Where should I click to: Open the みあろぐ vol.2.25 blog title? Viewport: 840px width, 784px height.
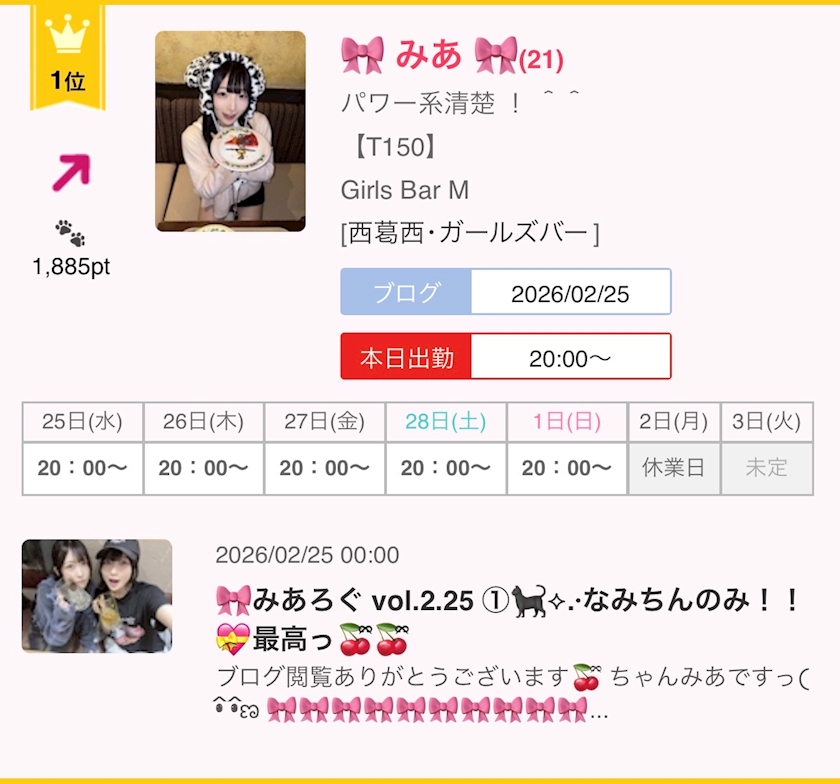508,621
